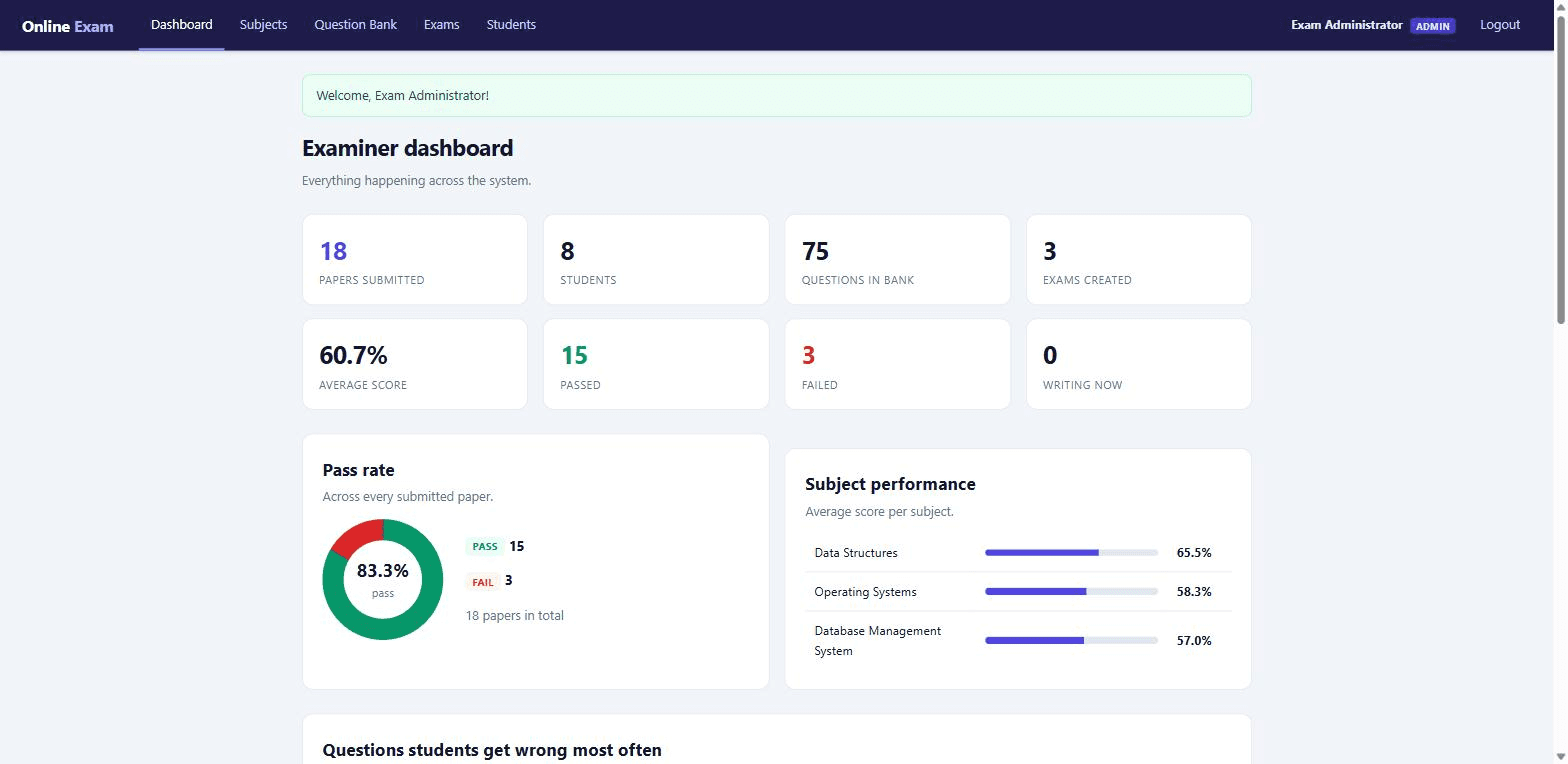Click the Online Exam logo
This screenshot has height=764, width=1568.
click(68, 26)
